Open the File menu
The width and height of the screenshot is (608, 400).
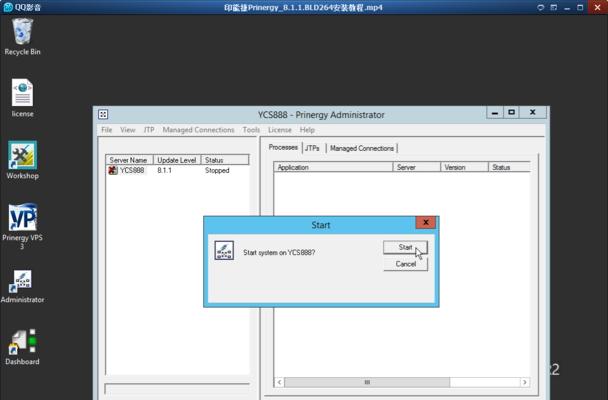(107, 130)
